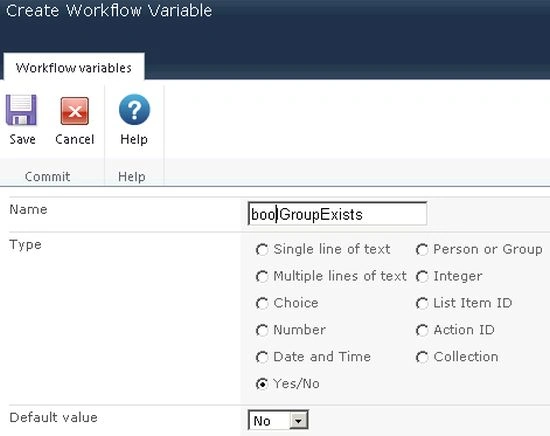Expand the Default value dropdown arrow
This screenshot has height=436, width=550.
click(299, 420)
